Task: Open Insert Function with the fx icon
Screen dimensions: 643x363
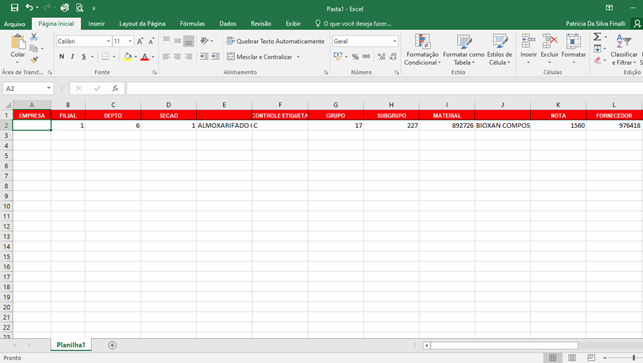Action: 115,88
